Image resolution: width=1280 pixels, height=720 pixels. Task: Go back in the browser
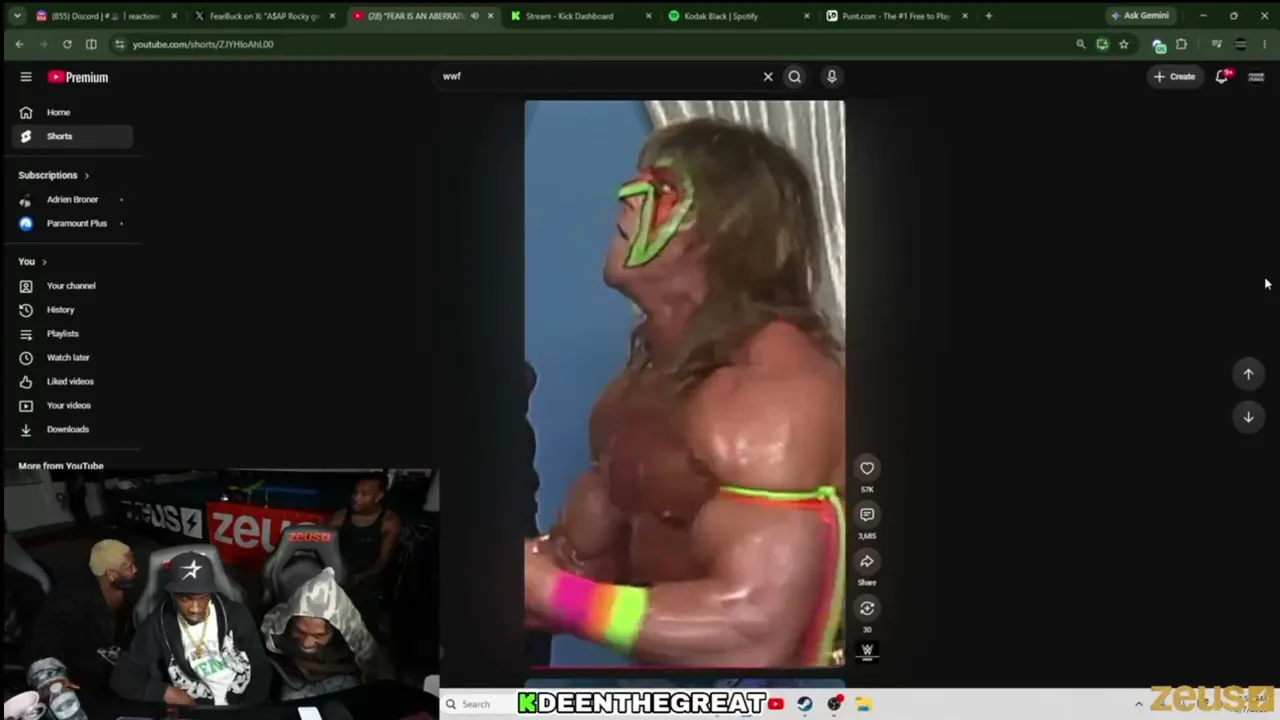point(19,44)
